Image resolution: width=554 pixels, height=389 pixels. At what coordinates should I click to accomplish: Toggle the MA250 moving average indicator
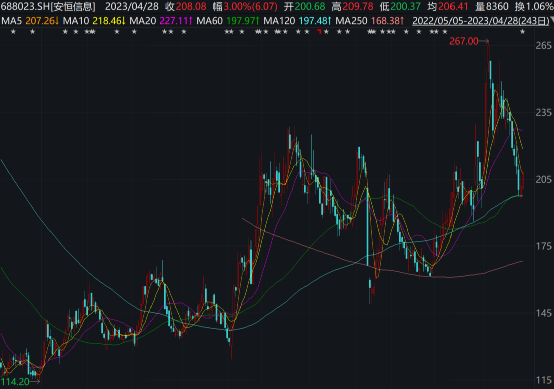pos(351,21)
